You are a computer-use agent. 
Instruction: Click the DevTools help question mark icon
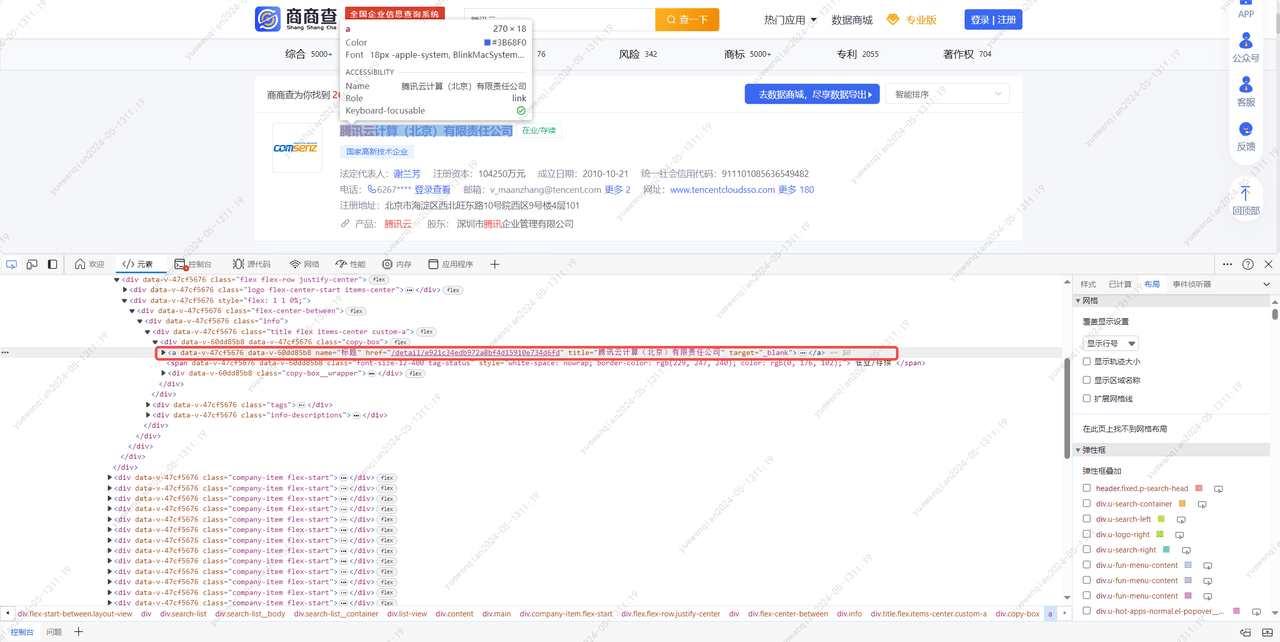click(1248, 264)
